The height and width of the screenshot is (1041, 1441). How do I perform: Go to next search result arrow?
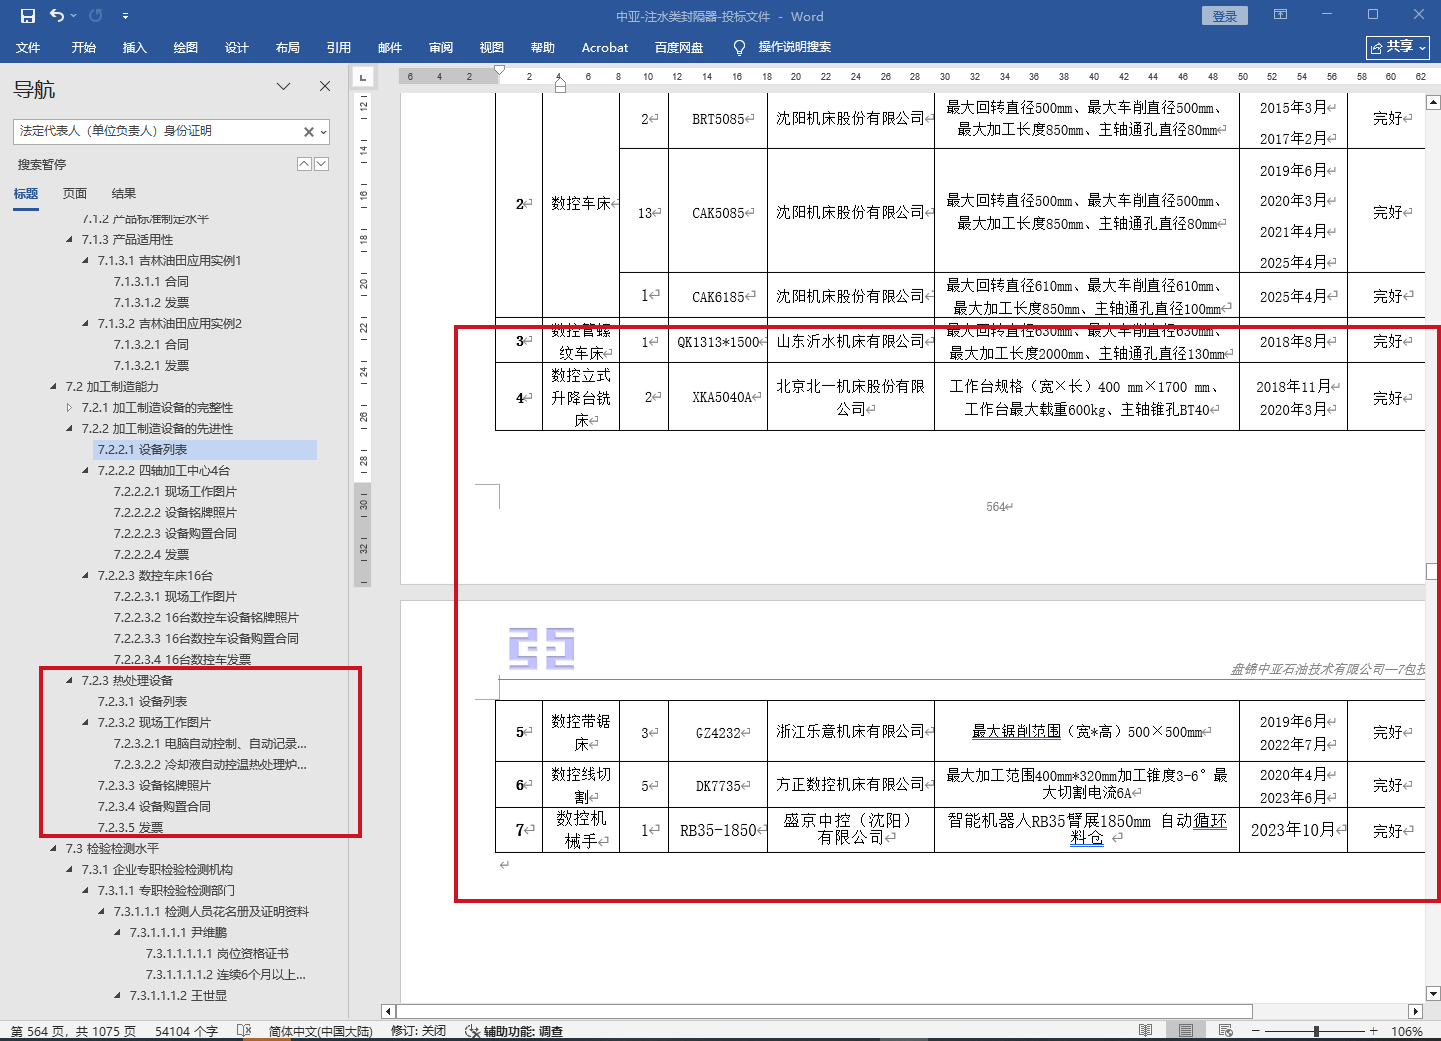pyautogui.click(x=322, y=164)
